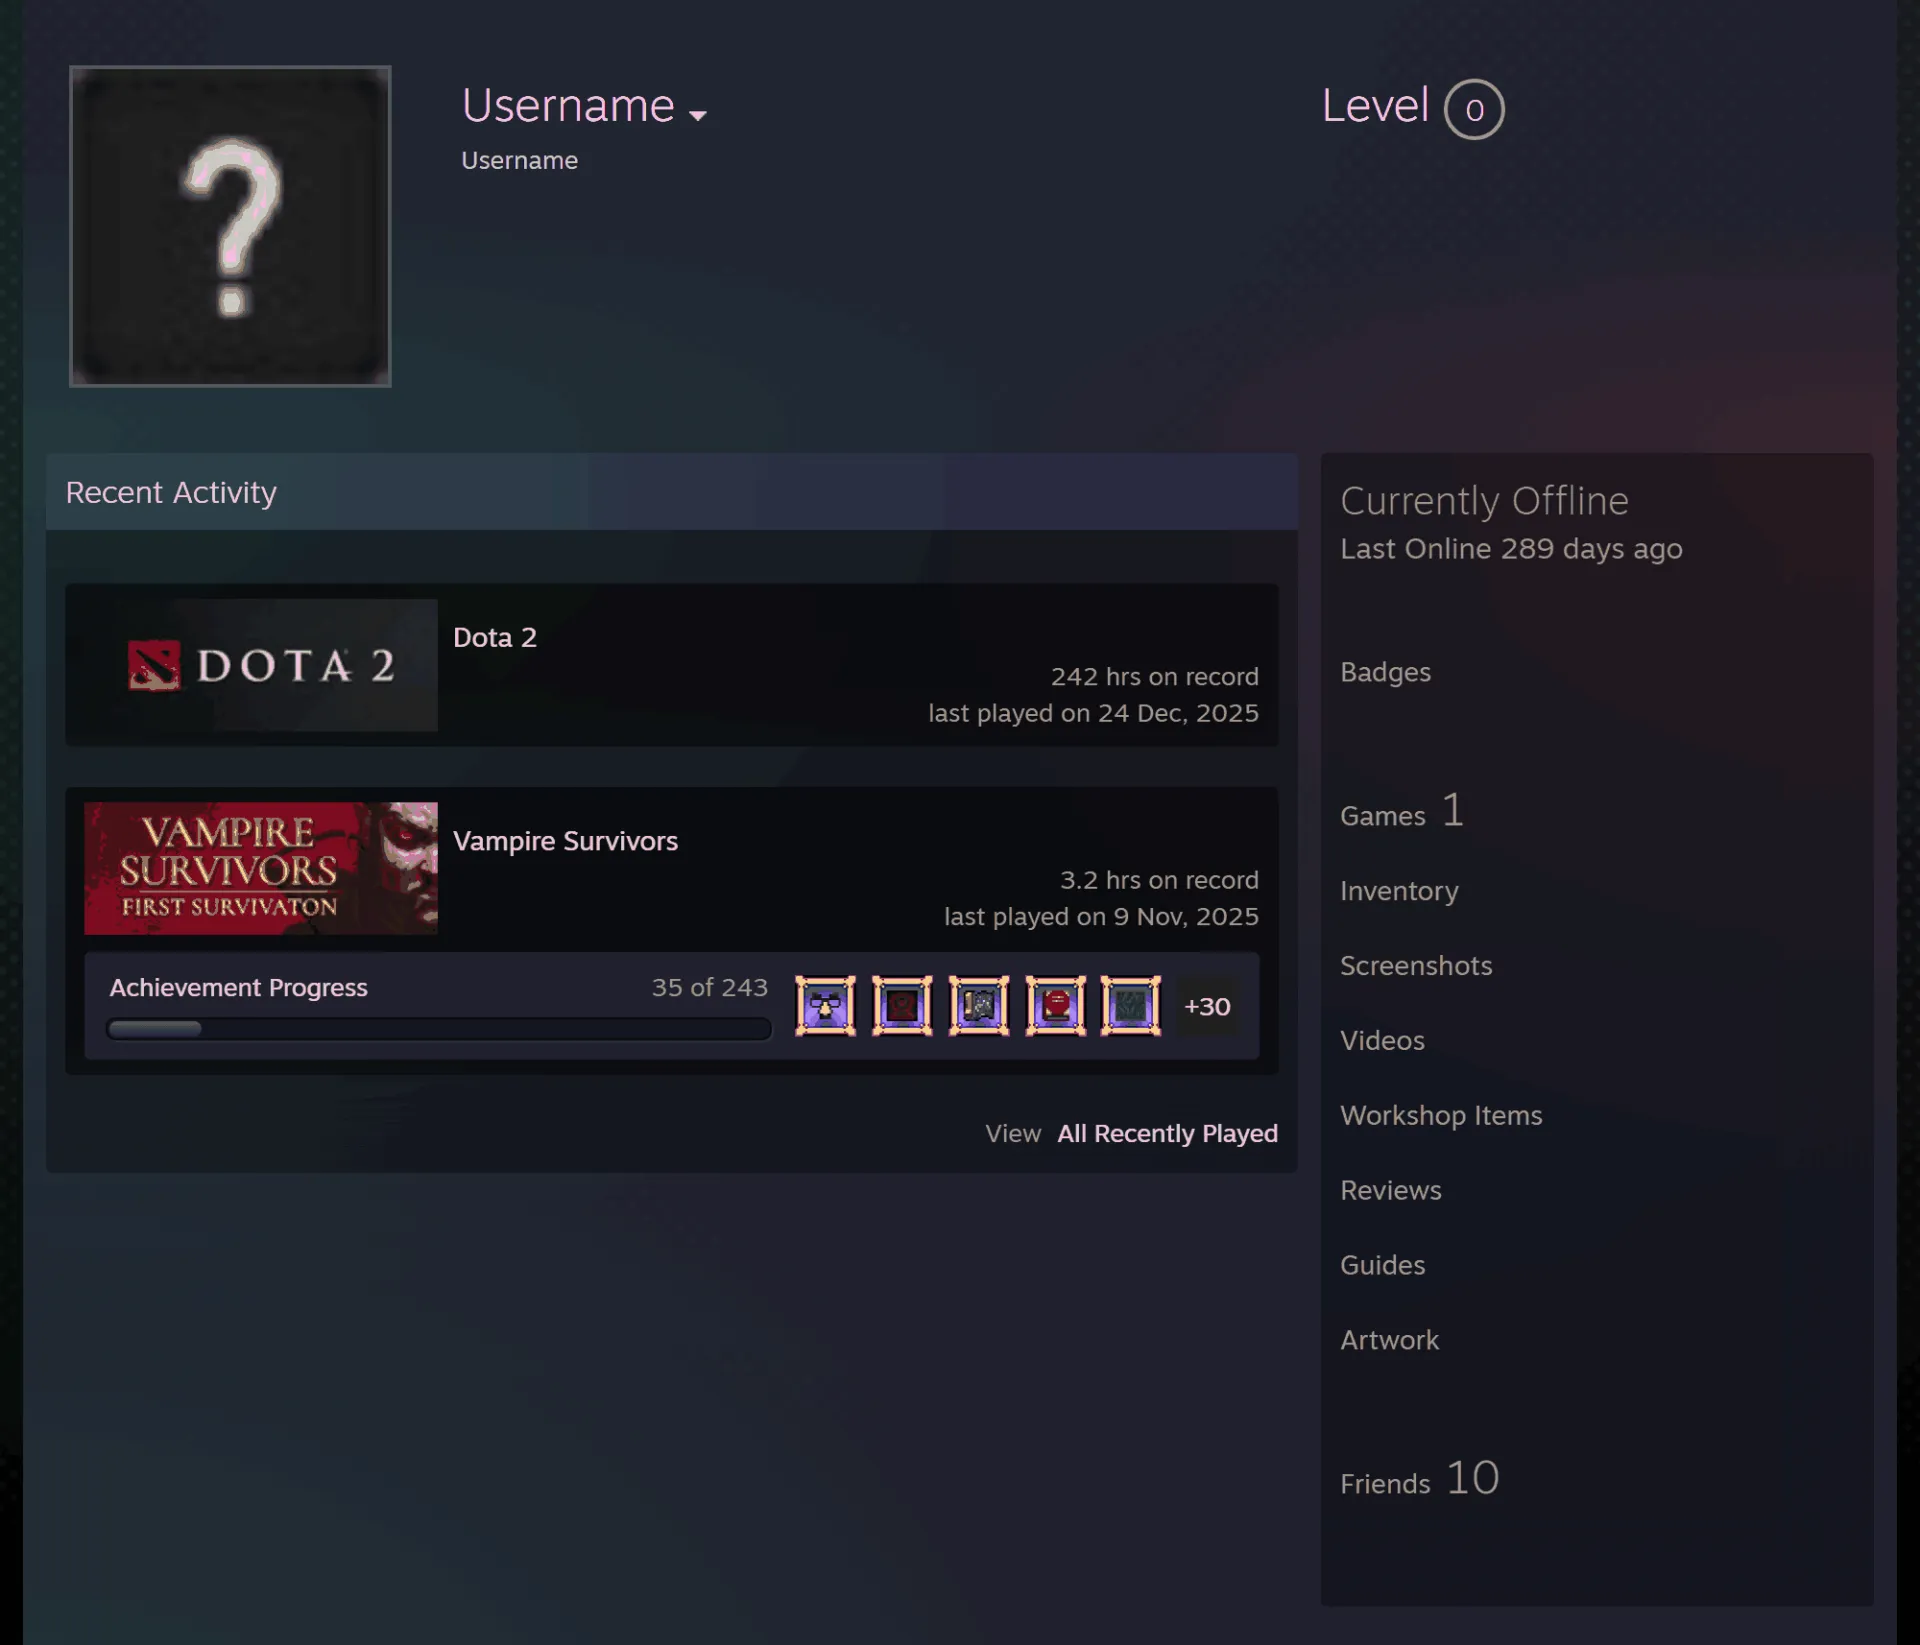1920x1645 pixels.
Task: Open the Vampire Survivors title link
Action: coord(565,841)
